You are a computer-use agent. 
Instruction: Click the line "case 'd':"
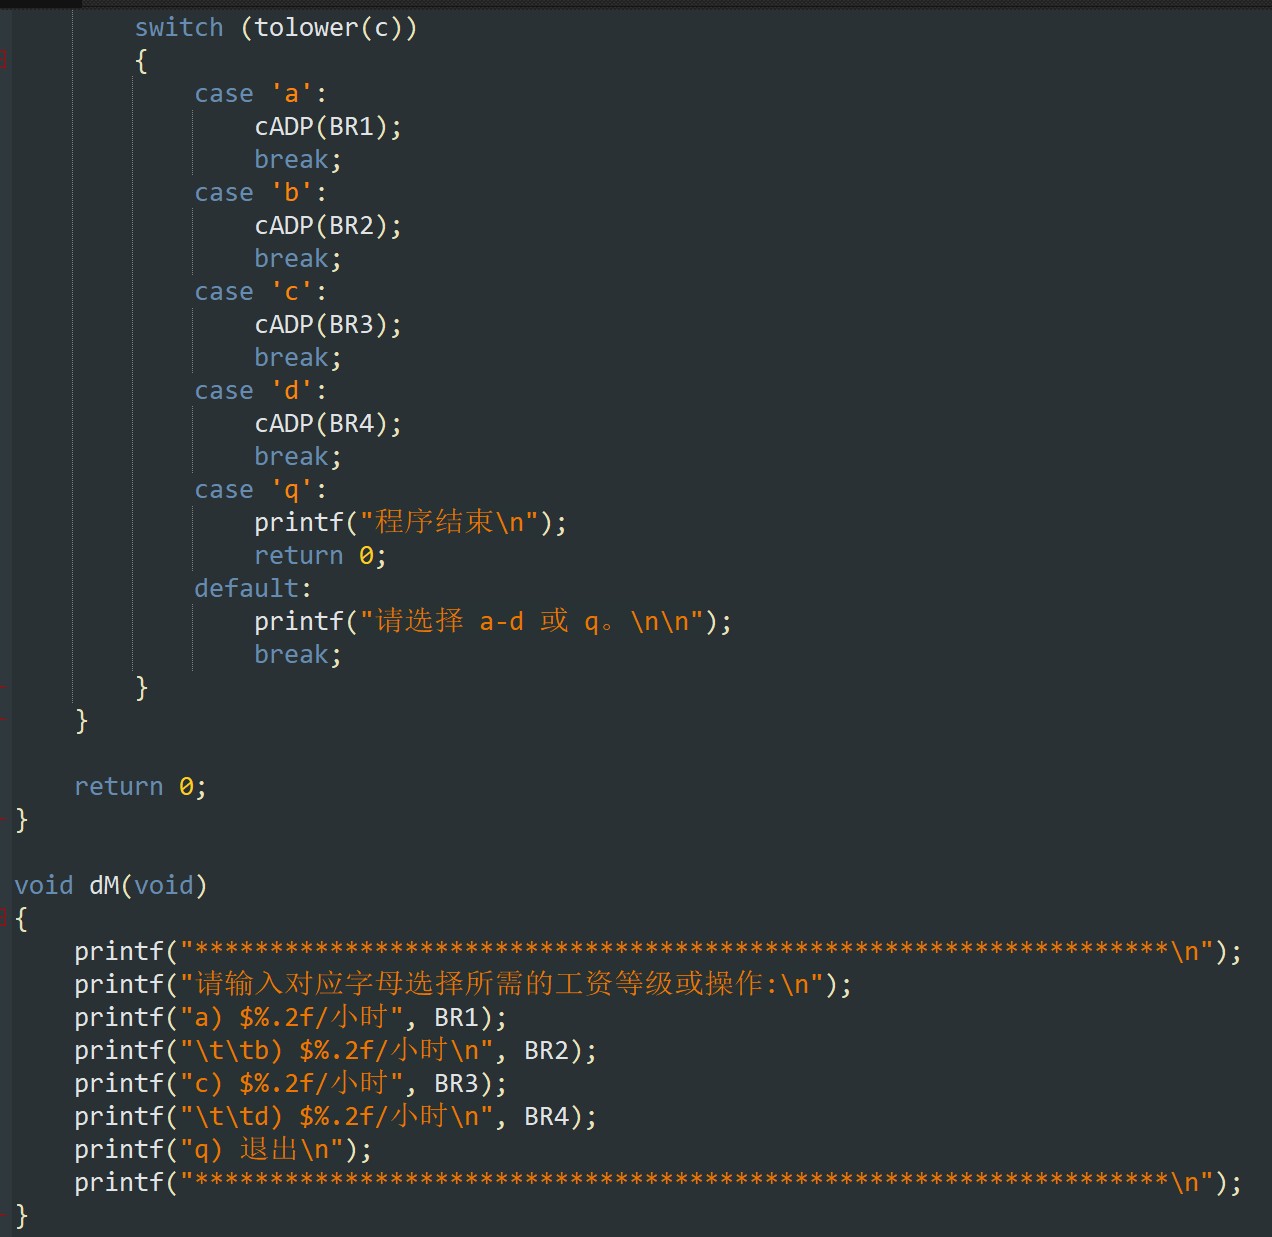tap(260, 391)
